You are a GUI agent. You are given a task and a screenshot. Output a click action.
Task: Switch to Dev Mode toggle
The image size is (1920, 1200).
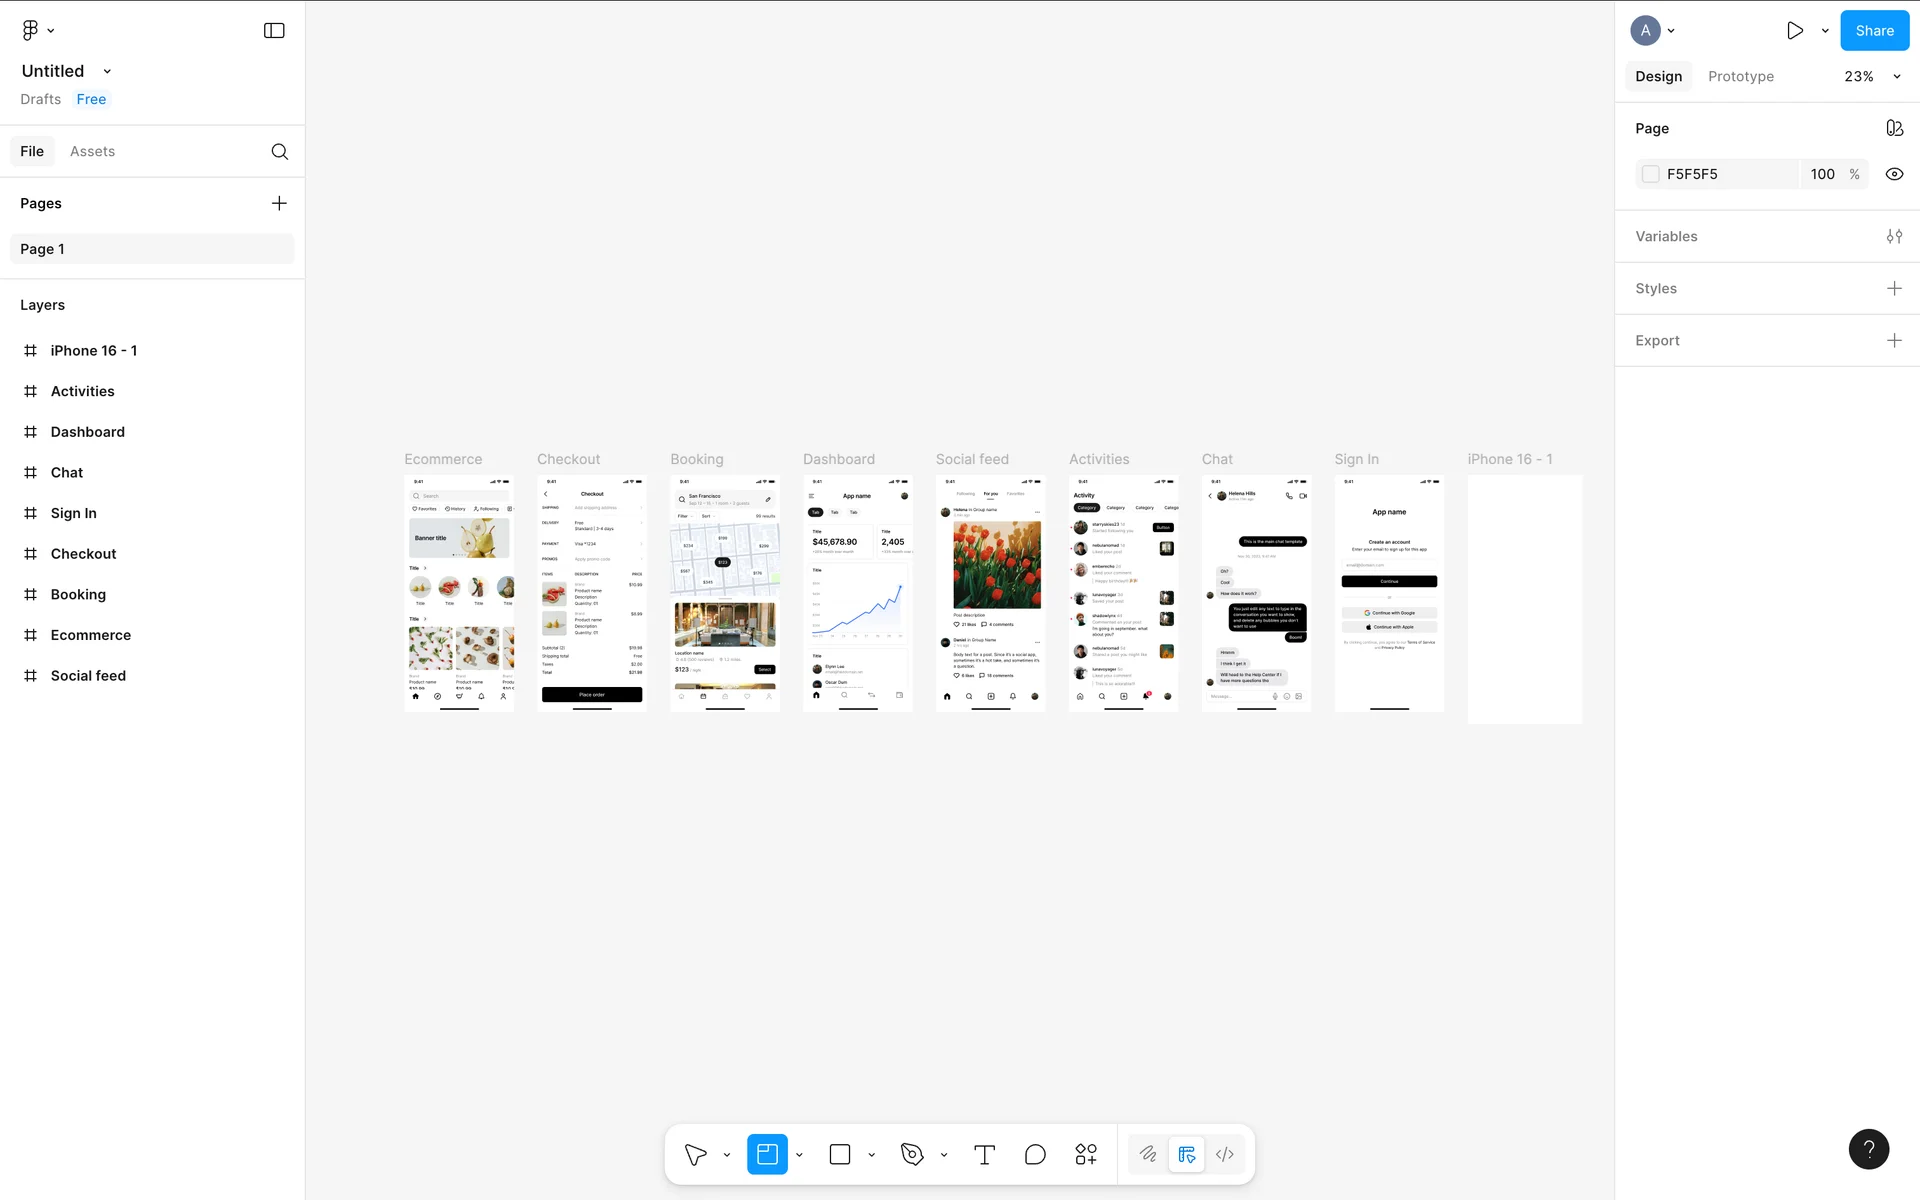(x=1225, y=1155)
